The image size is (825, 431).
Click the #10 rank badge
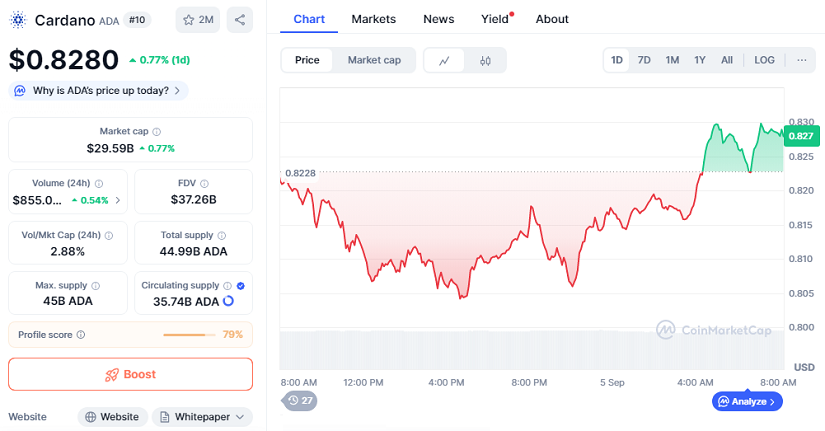137,20
